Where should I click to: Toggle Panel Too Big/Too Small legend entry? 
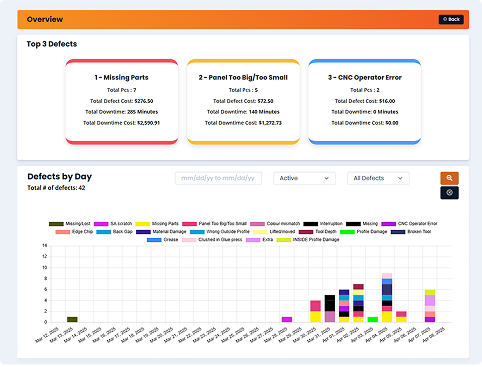click(214, 224)
